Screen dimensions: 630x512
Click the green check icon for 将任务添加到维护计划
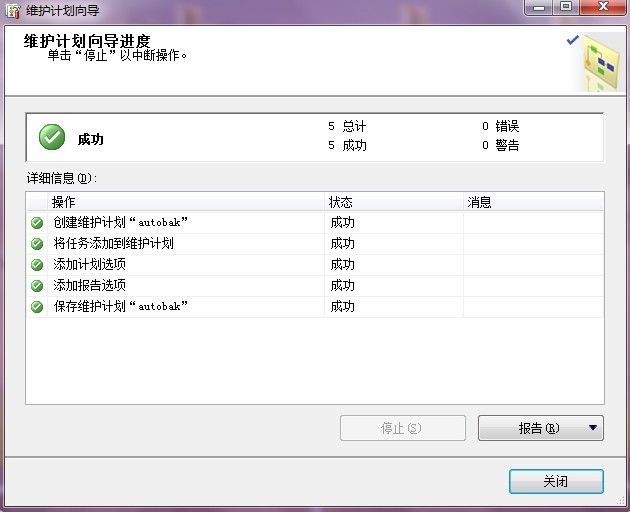click(37, 244)
